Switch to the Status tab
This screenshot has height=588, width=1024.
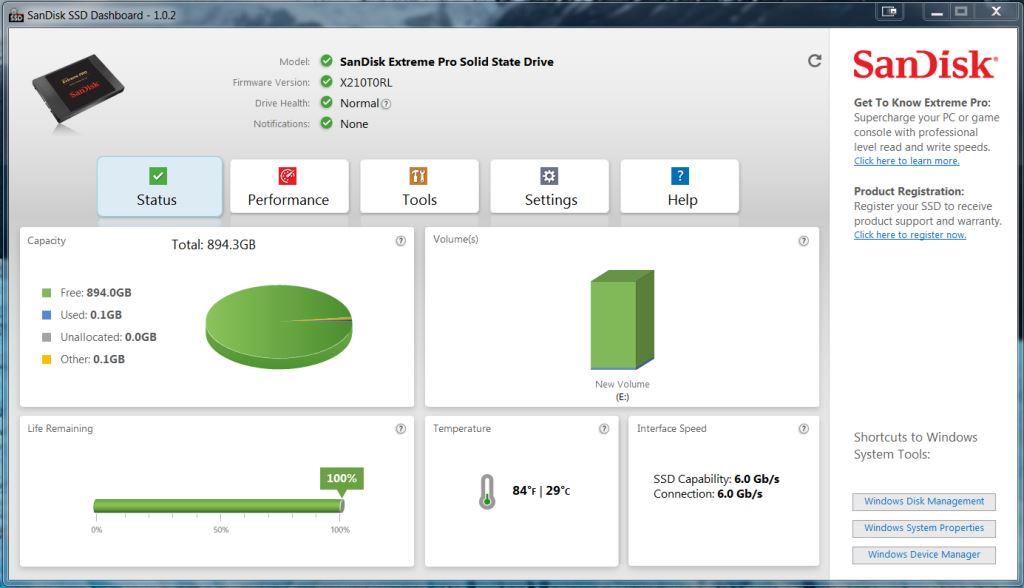pyautogui.click(x=159, y=187)
